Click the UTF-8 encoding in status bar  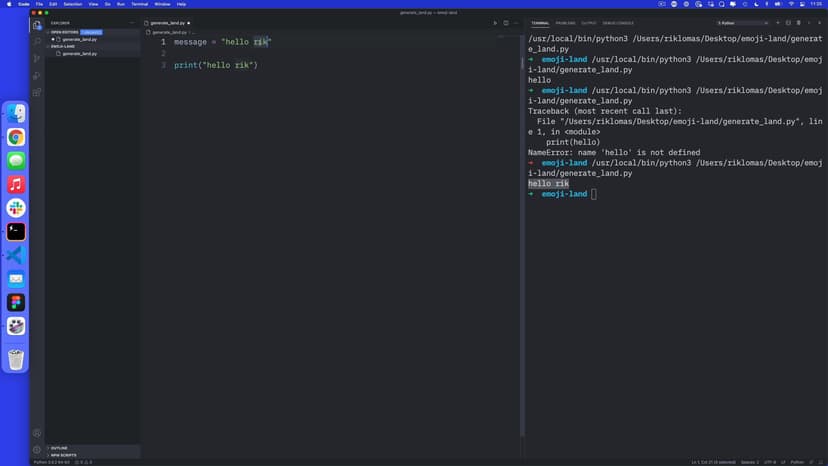769,462
